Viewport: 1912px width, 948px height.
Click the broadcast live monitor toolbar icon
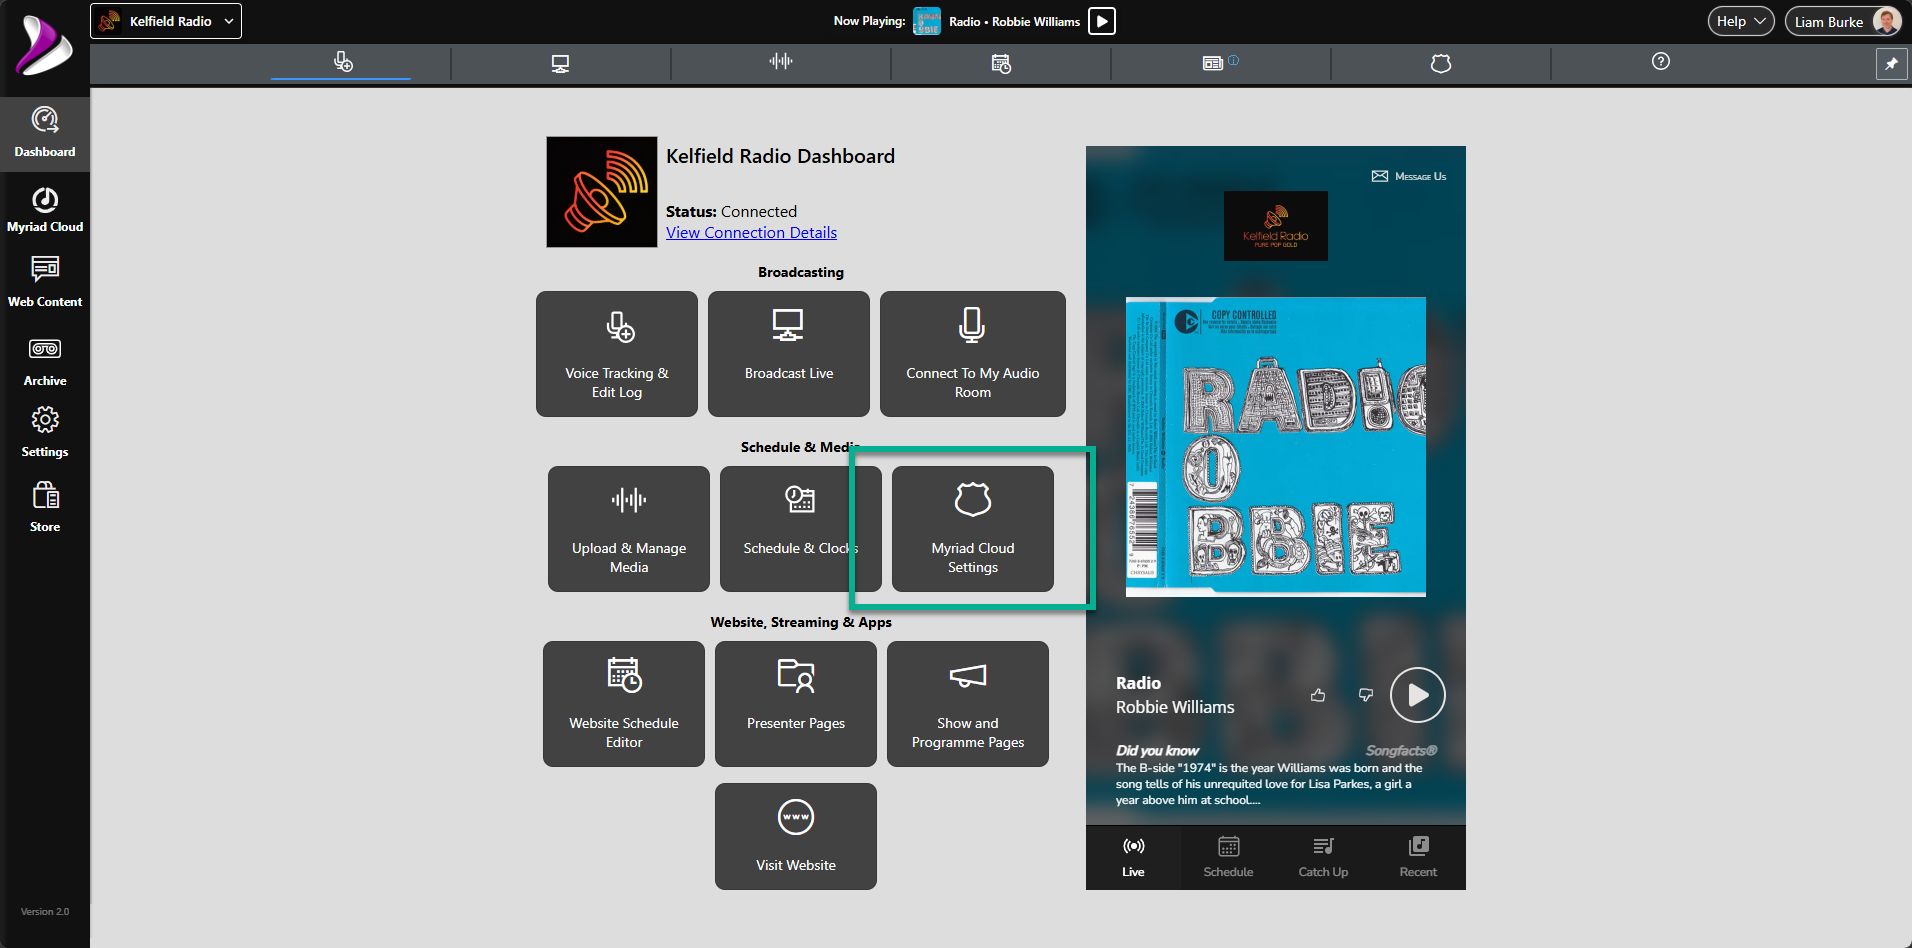click(x=560, y=63)
